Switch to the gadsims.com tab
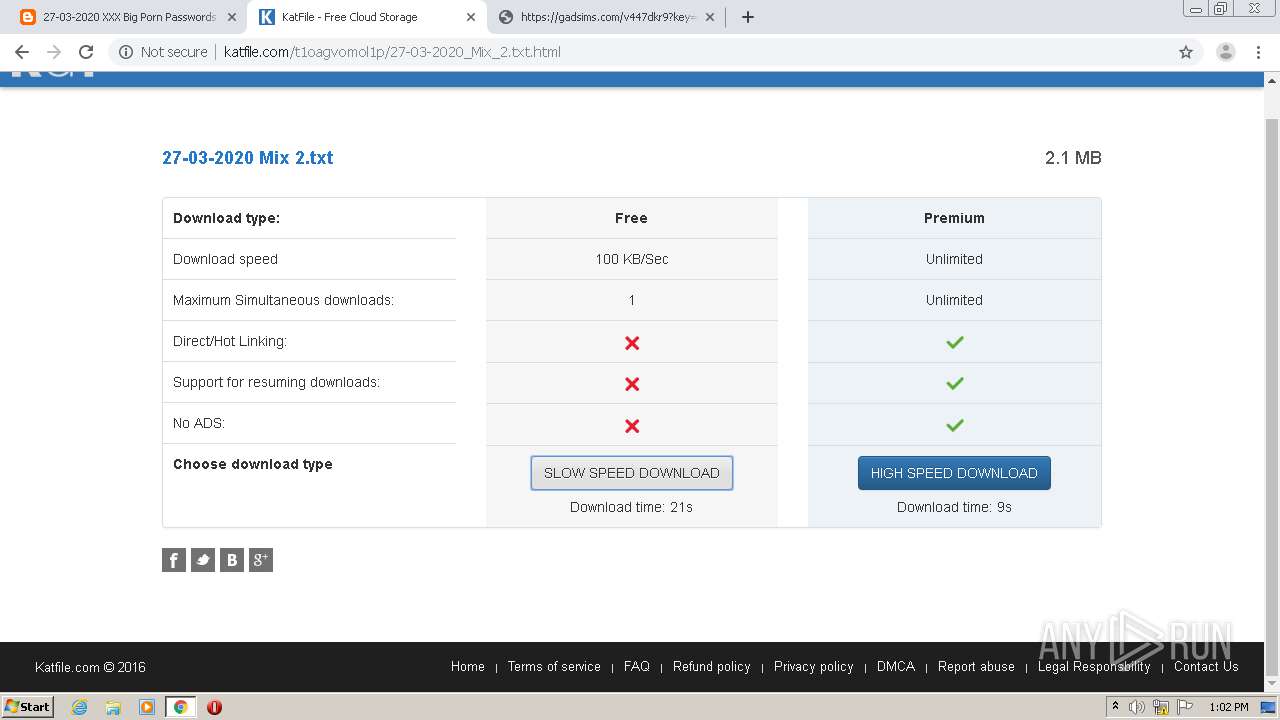The height and width of the screenshot is (720, 1280). tap(605, 17)
